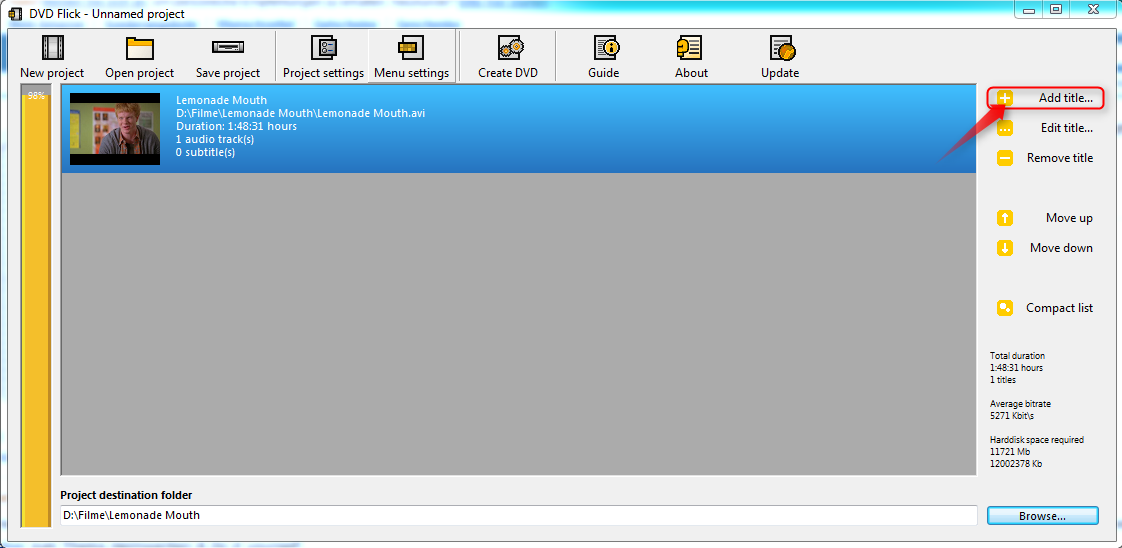Move the selected title down
The height and width of the screenshot is (548, 1122).
pos(1046,248)
